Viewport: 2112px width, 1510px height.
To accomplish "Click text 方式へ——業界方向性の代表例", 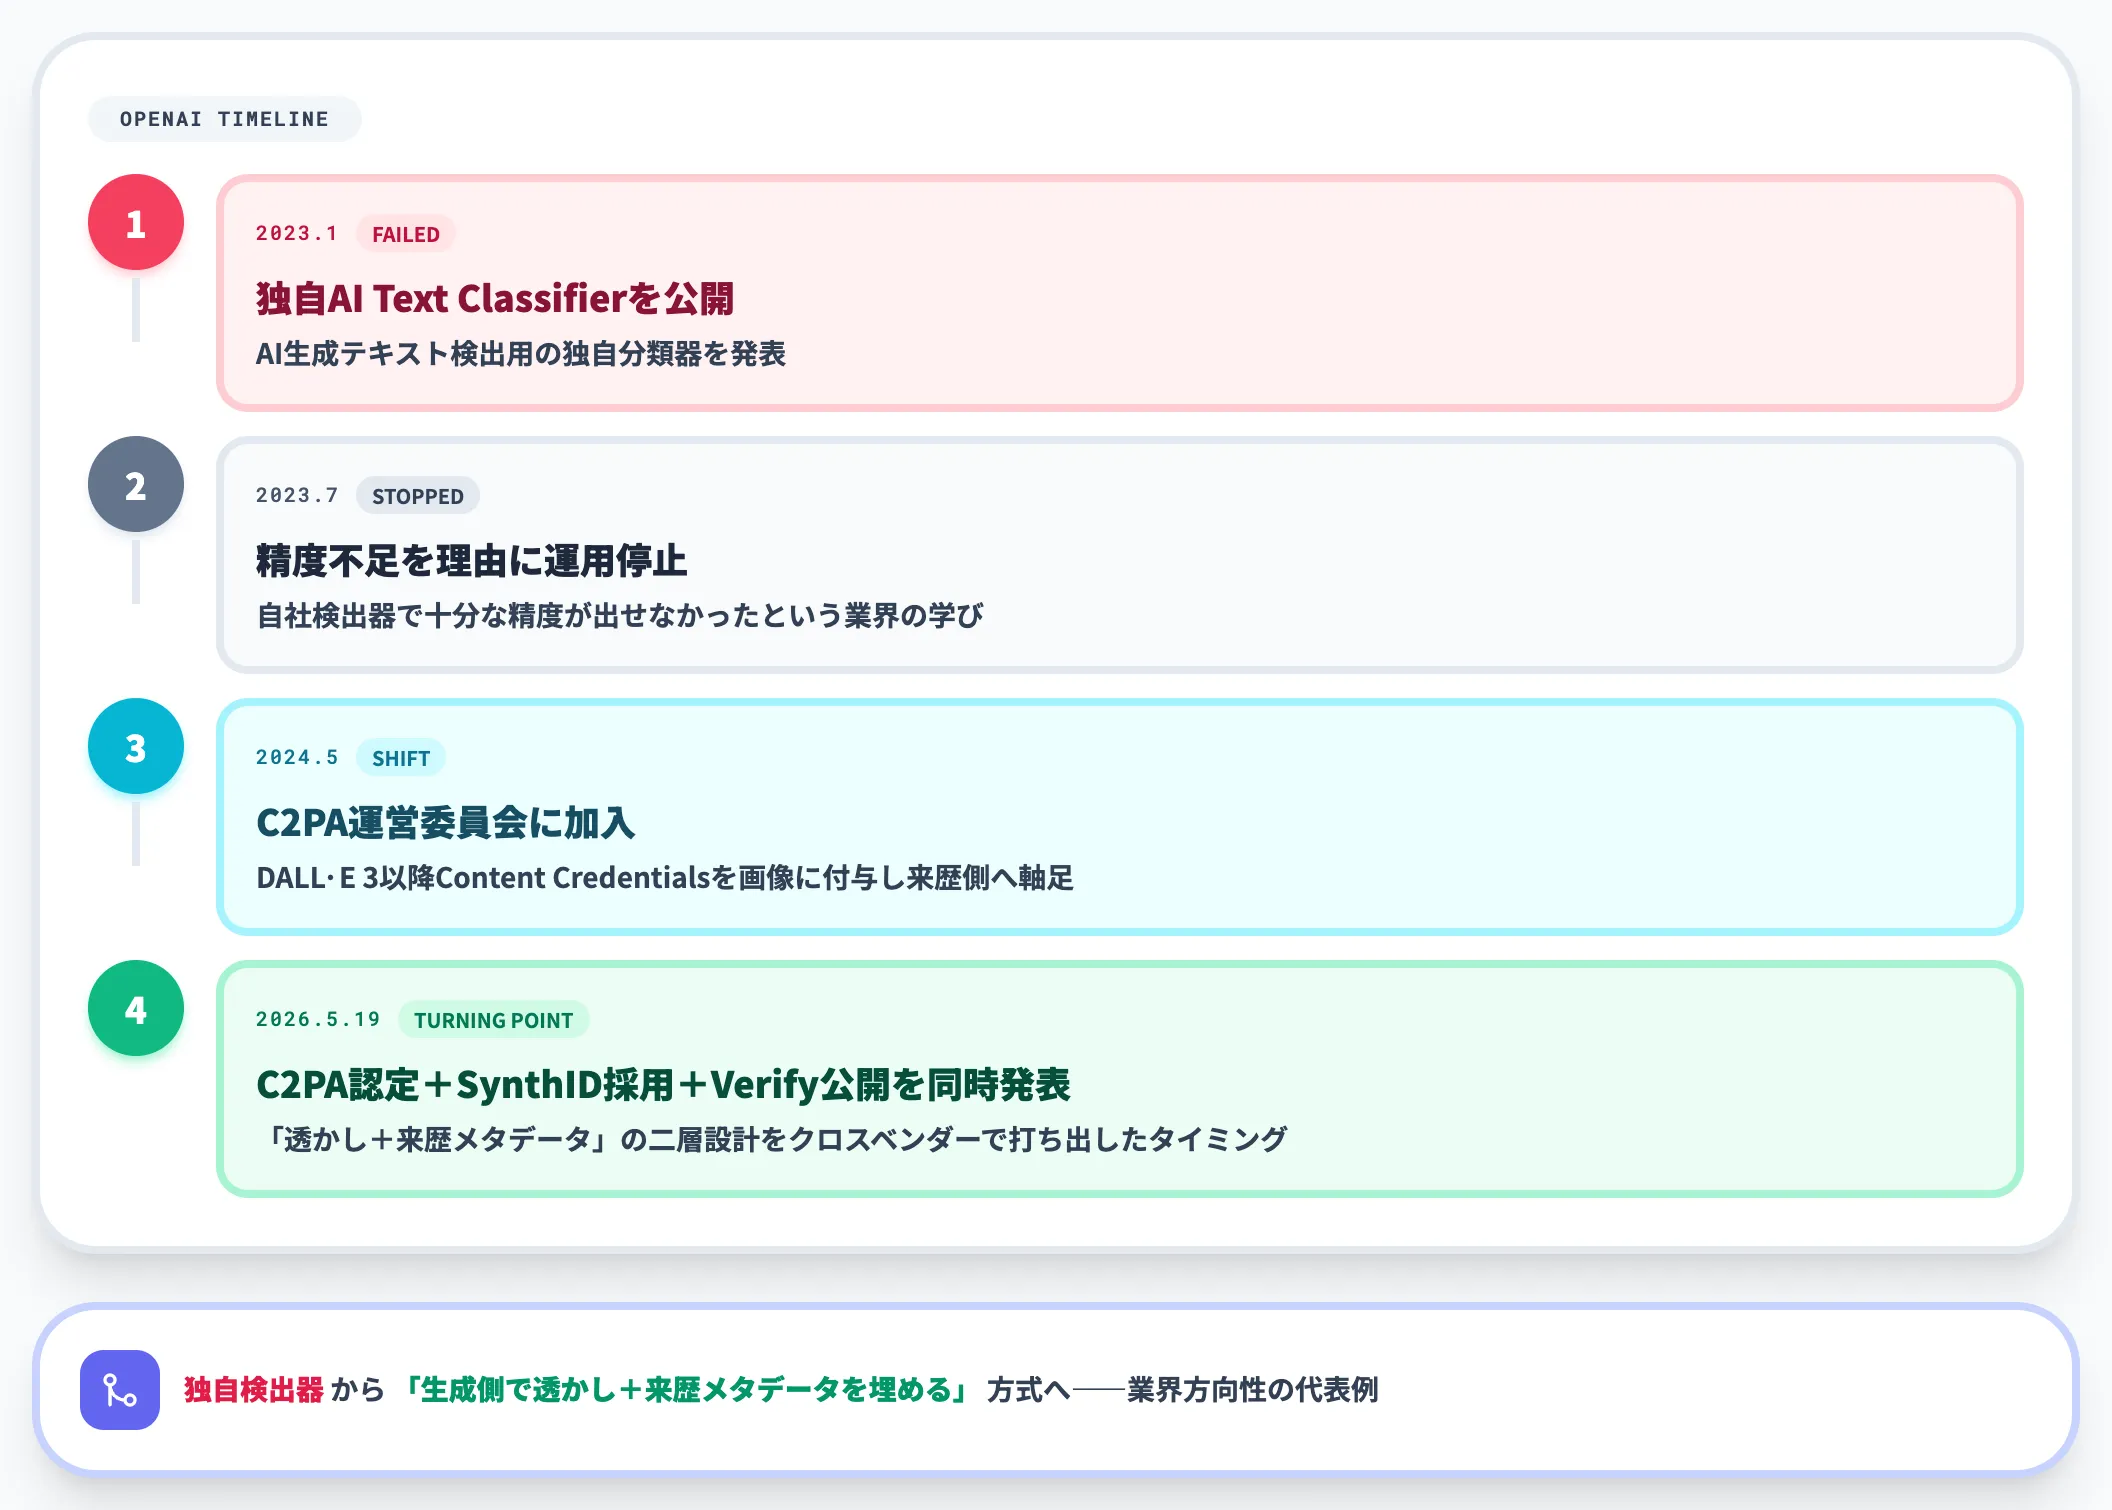I will [1183, 1390].
